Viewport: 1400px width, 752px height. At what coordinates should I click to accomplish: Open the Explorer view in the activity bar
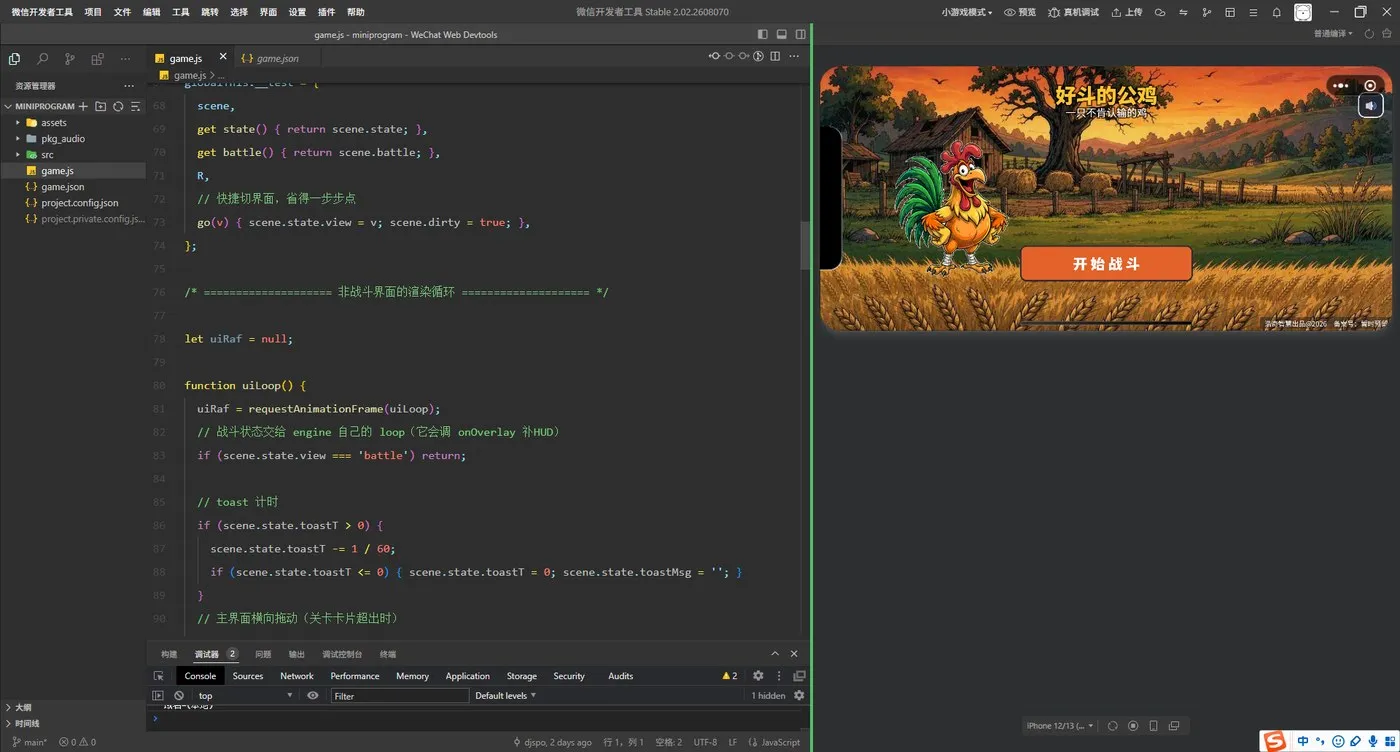coord(14,59)
